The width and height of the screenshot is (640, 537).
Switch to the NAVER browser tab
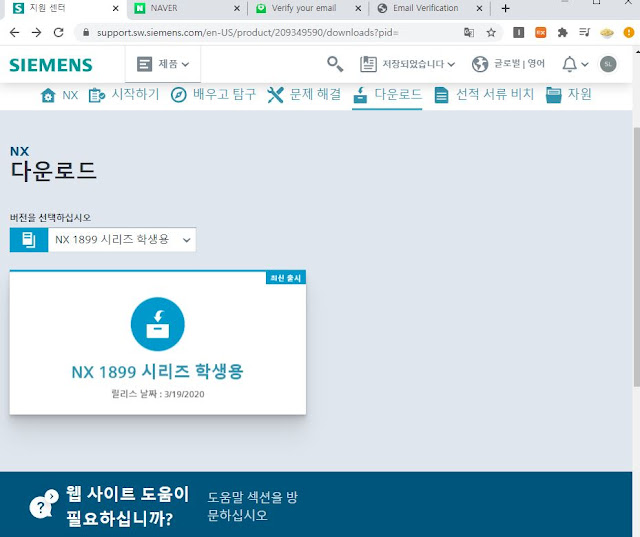(182, 8)
